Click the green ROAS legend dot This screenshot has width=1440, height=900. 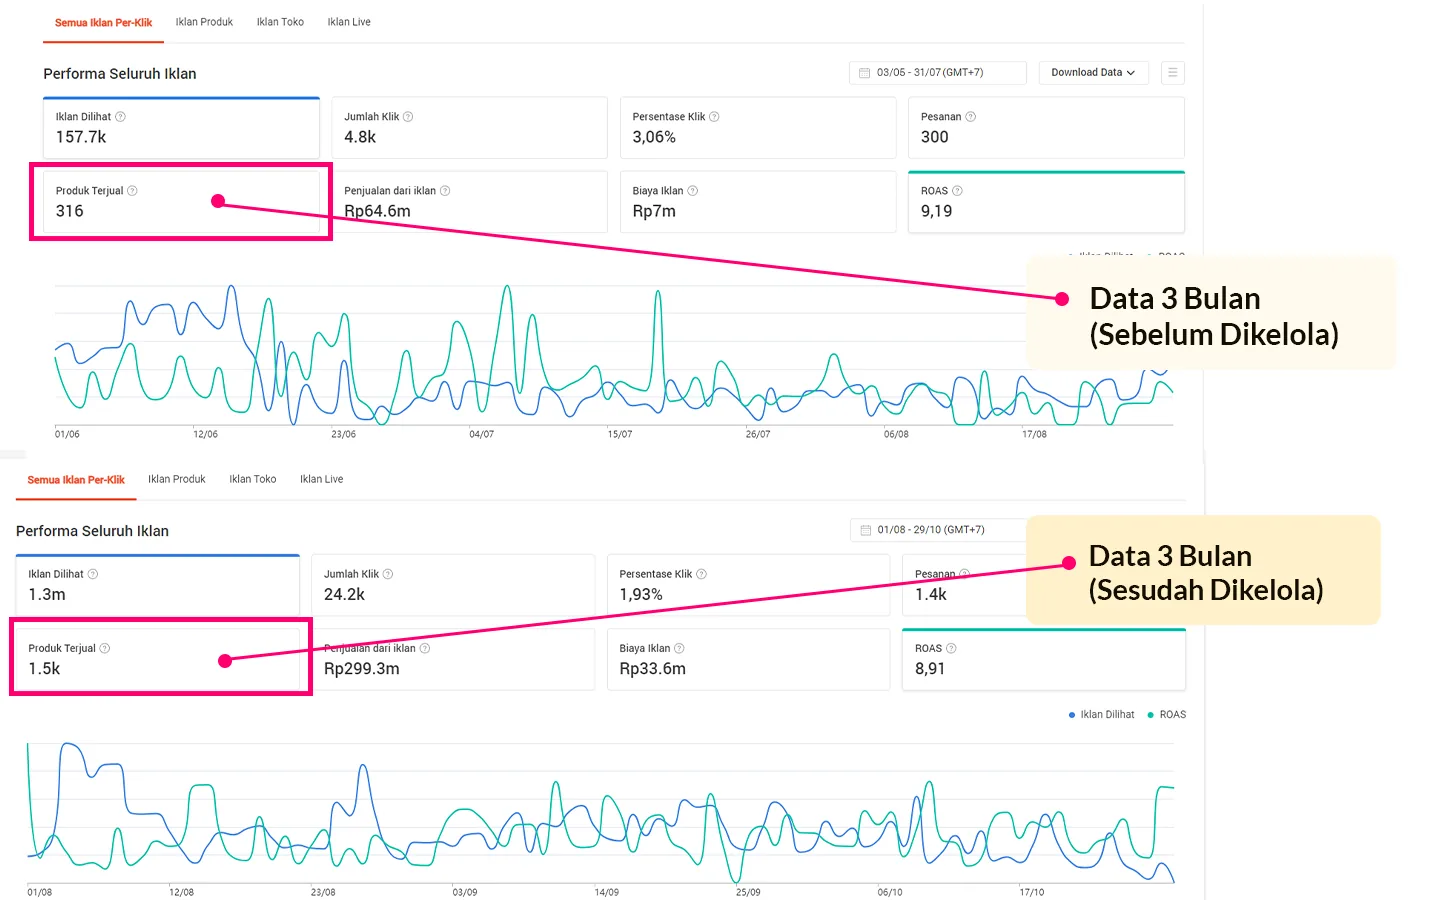[1150, 715]
